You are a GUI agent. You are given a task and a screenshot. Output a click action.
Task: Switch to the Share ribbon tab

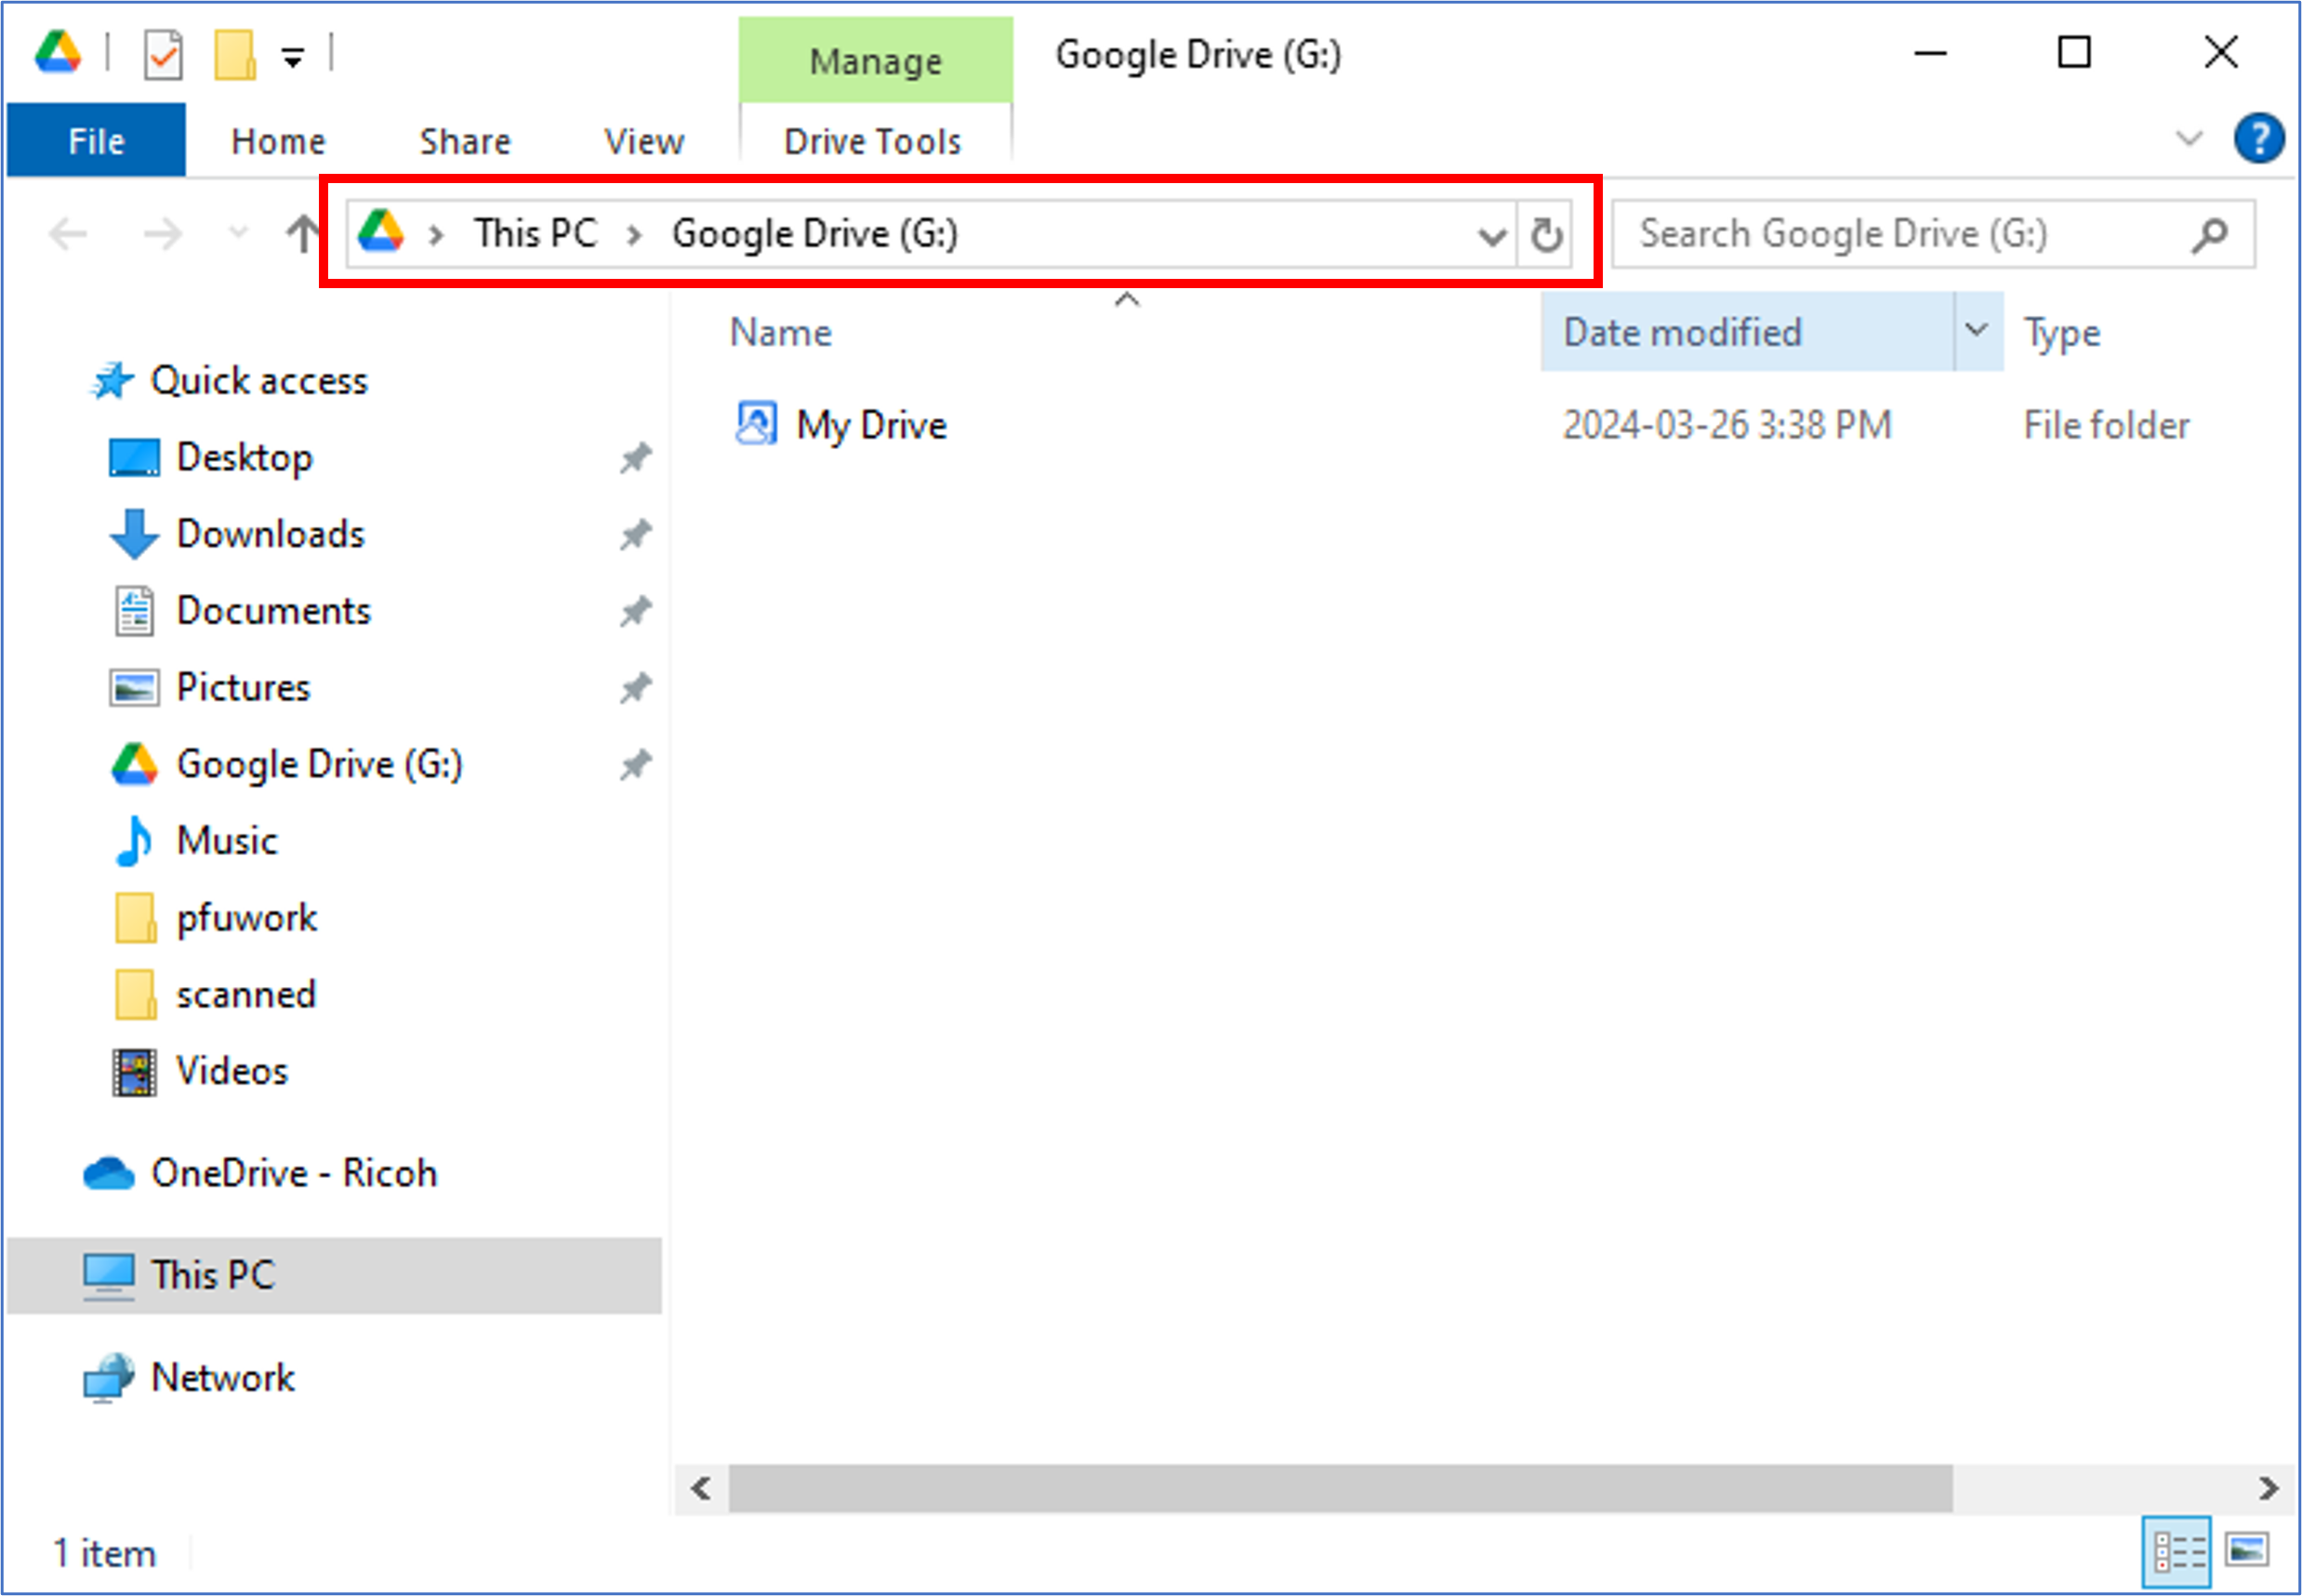pyautogui.click(x=465, y=141)
